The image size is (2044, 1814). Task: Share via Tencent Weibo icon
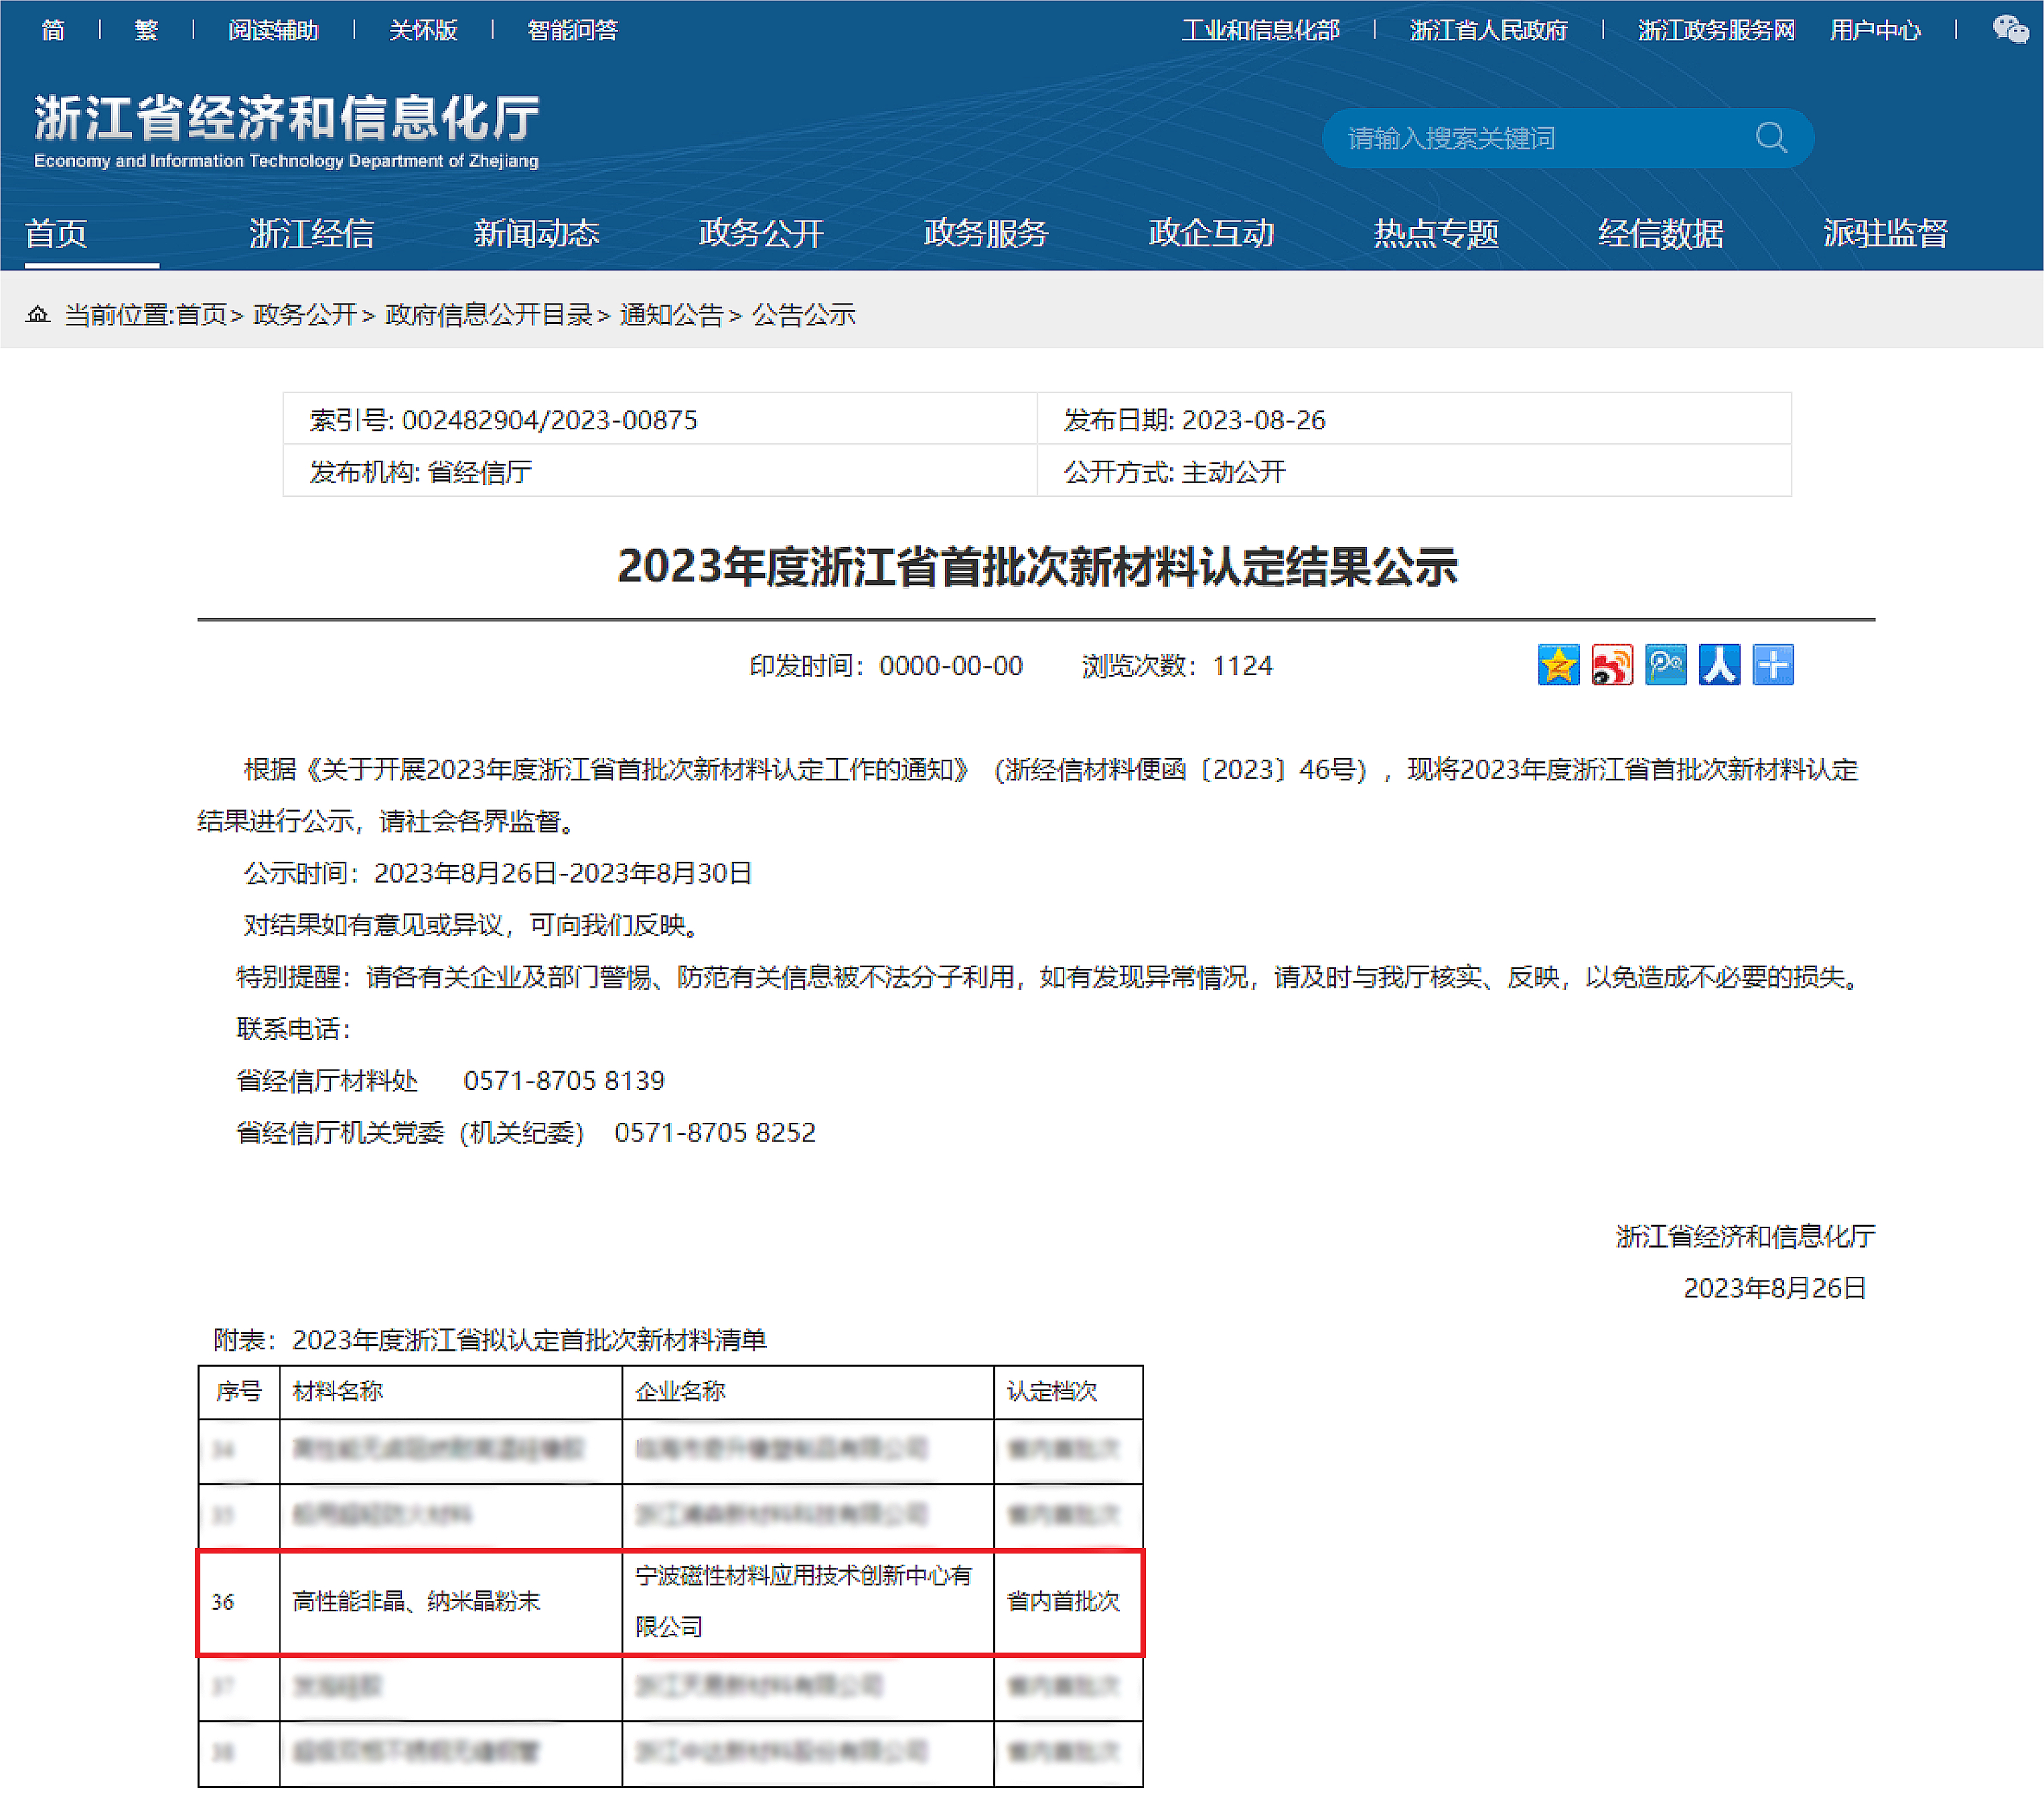tap(1666, 665)
